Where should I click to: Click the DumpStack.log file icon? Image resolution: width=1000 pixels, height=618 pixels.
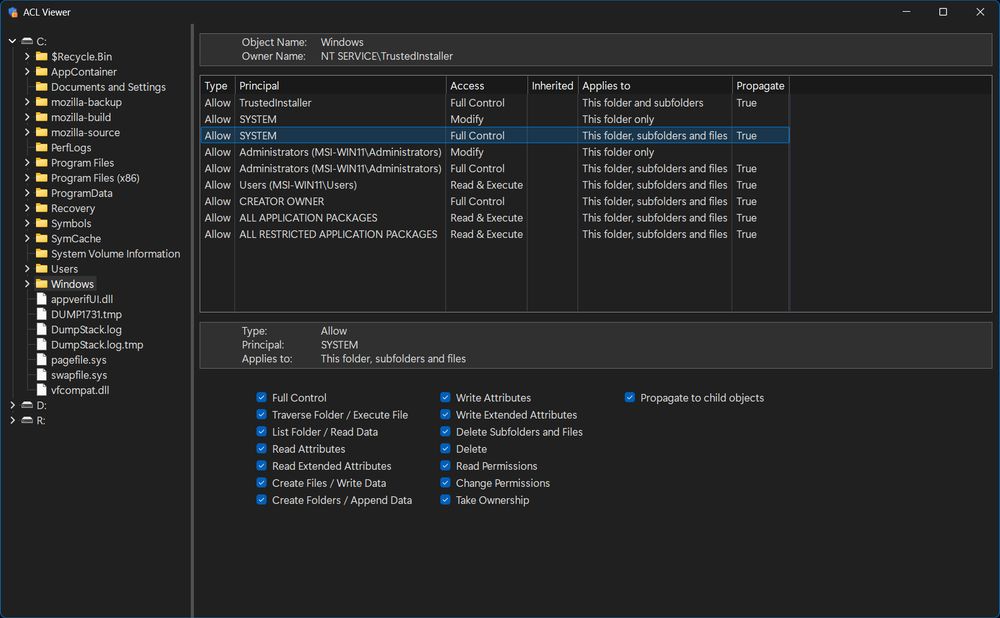pos(41,330)
